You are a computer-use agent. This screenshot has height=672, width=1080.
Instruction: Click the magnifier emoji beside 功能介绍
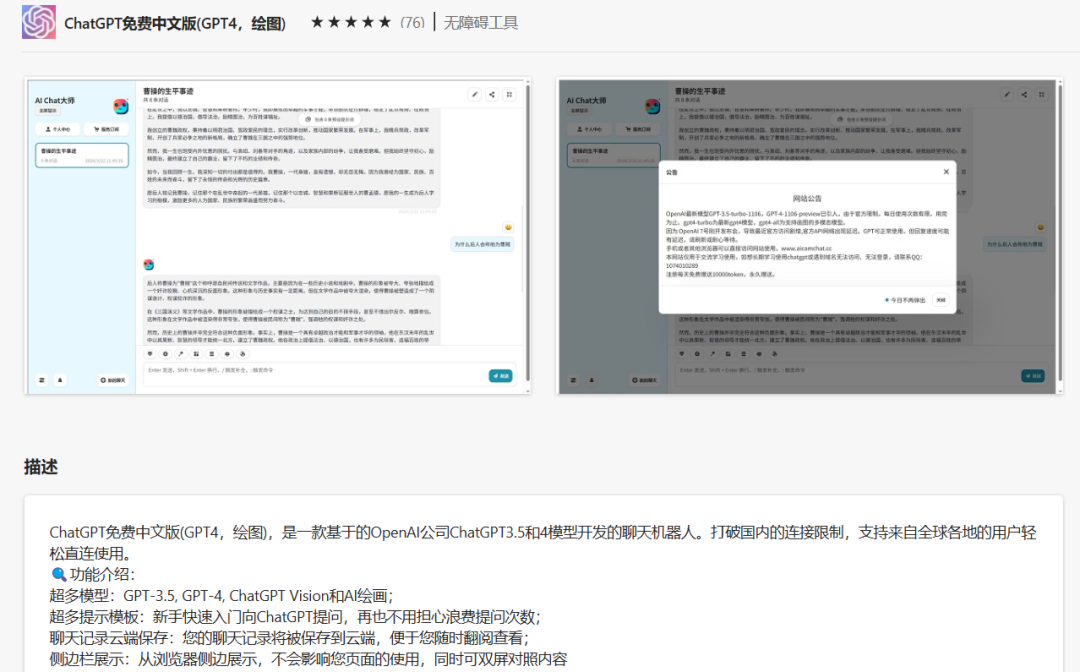[59, 574]
